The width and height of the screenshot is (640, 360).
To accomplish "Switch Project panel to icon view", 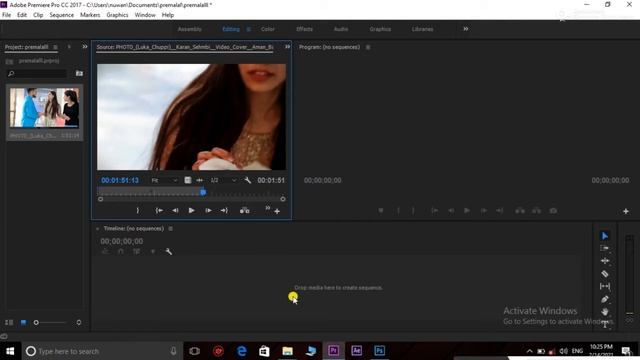I will click(x=23, y=322).
